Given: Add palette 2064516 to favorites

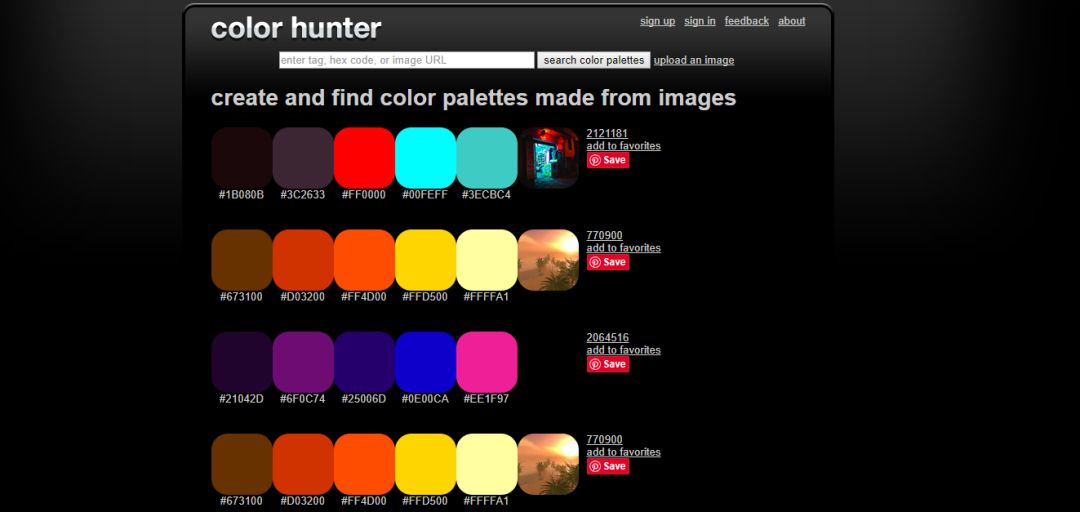Looking at the screenshot, I should 623,350.
